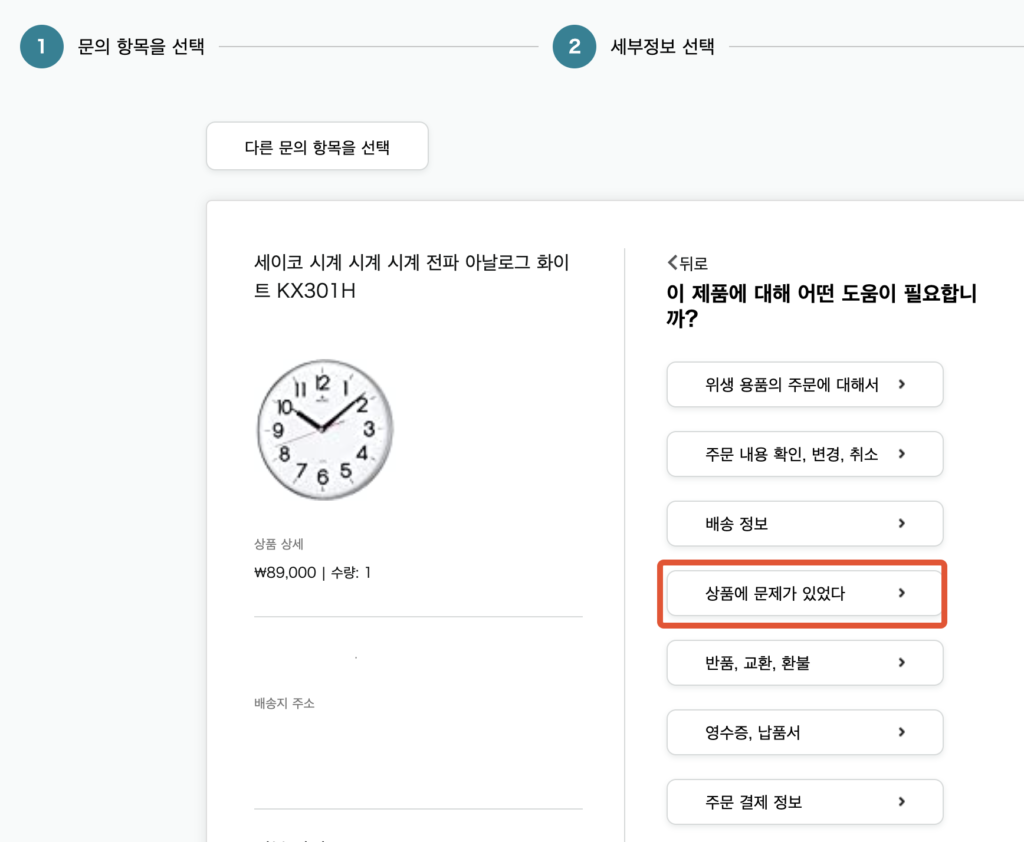Viewport: 1024px width, 842px height.
Task: Select the 상품에 문제가 있었다 option
Action: coord(775,593)
